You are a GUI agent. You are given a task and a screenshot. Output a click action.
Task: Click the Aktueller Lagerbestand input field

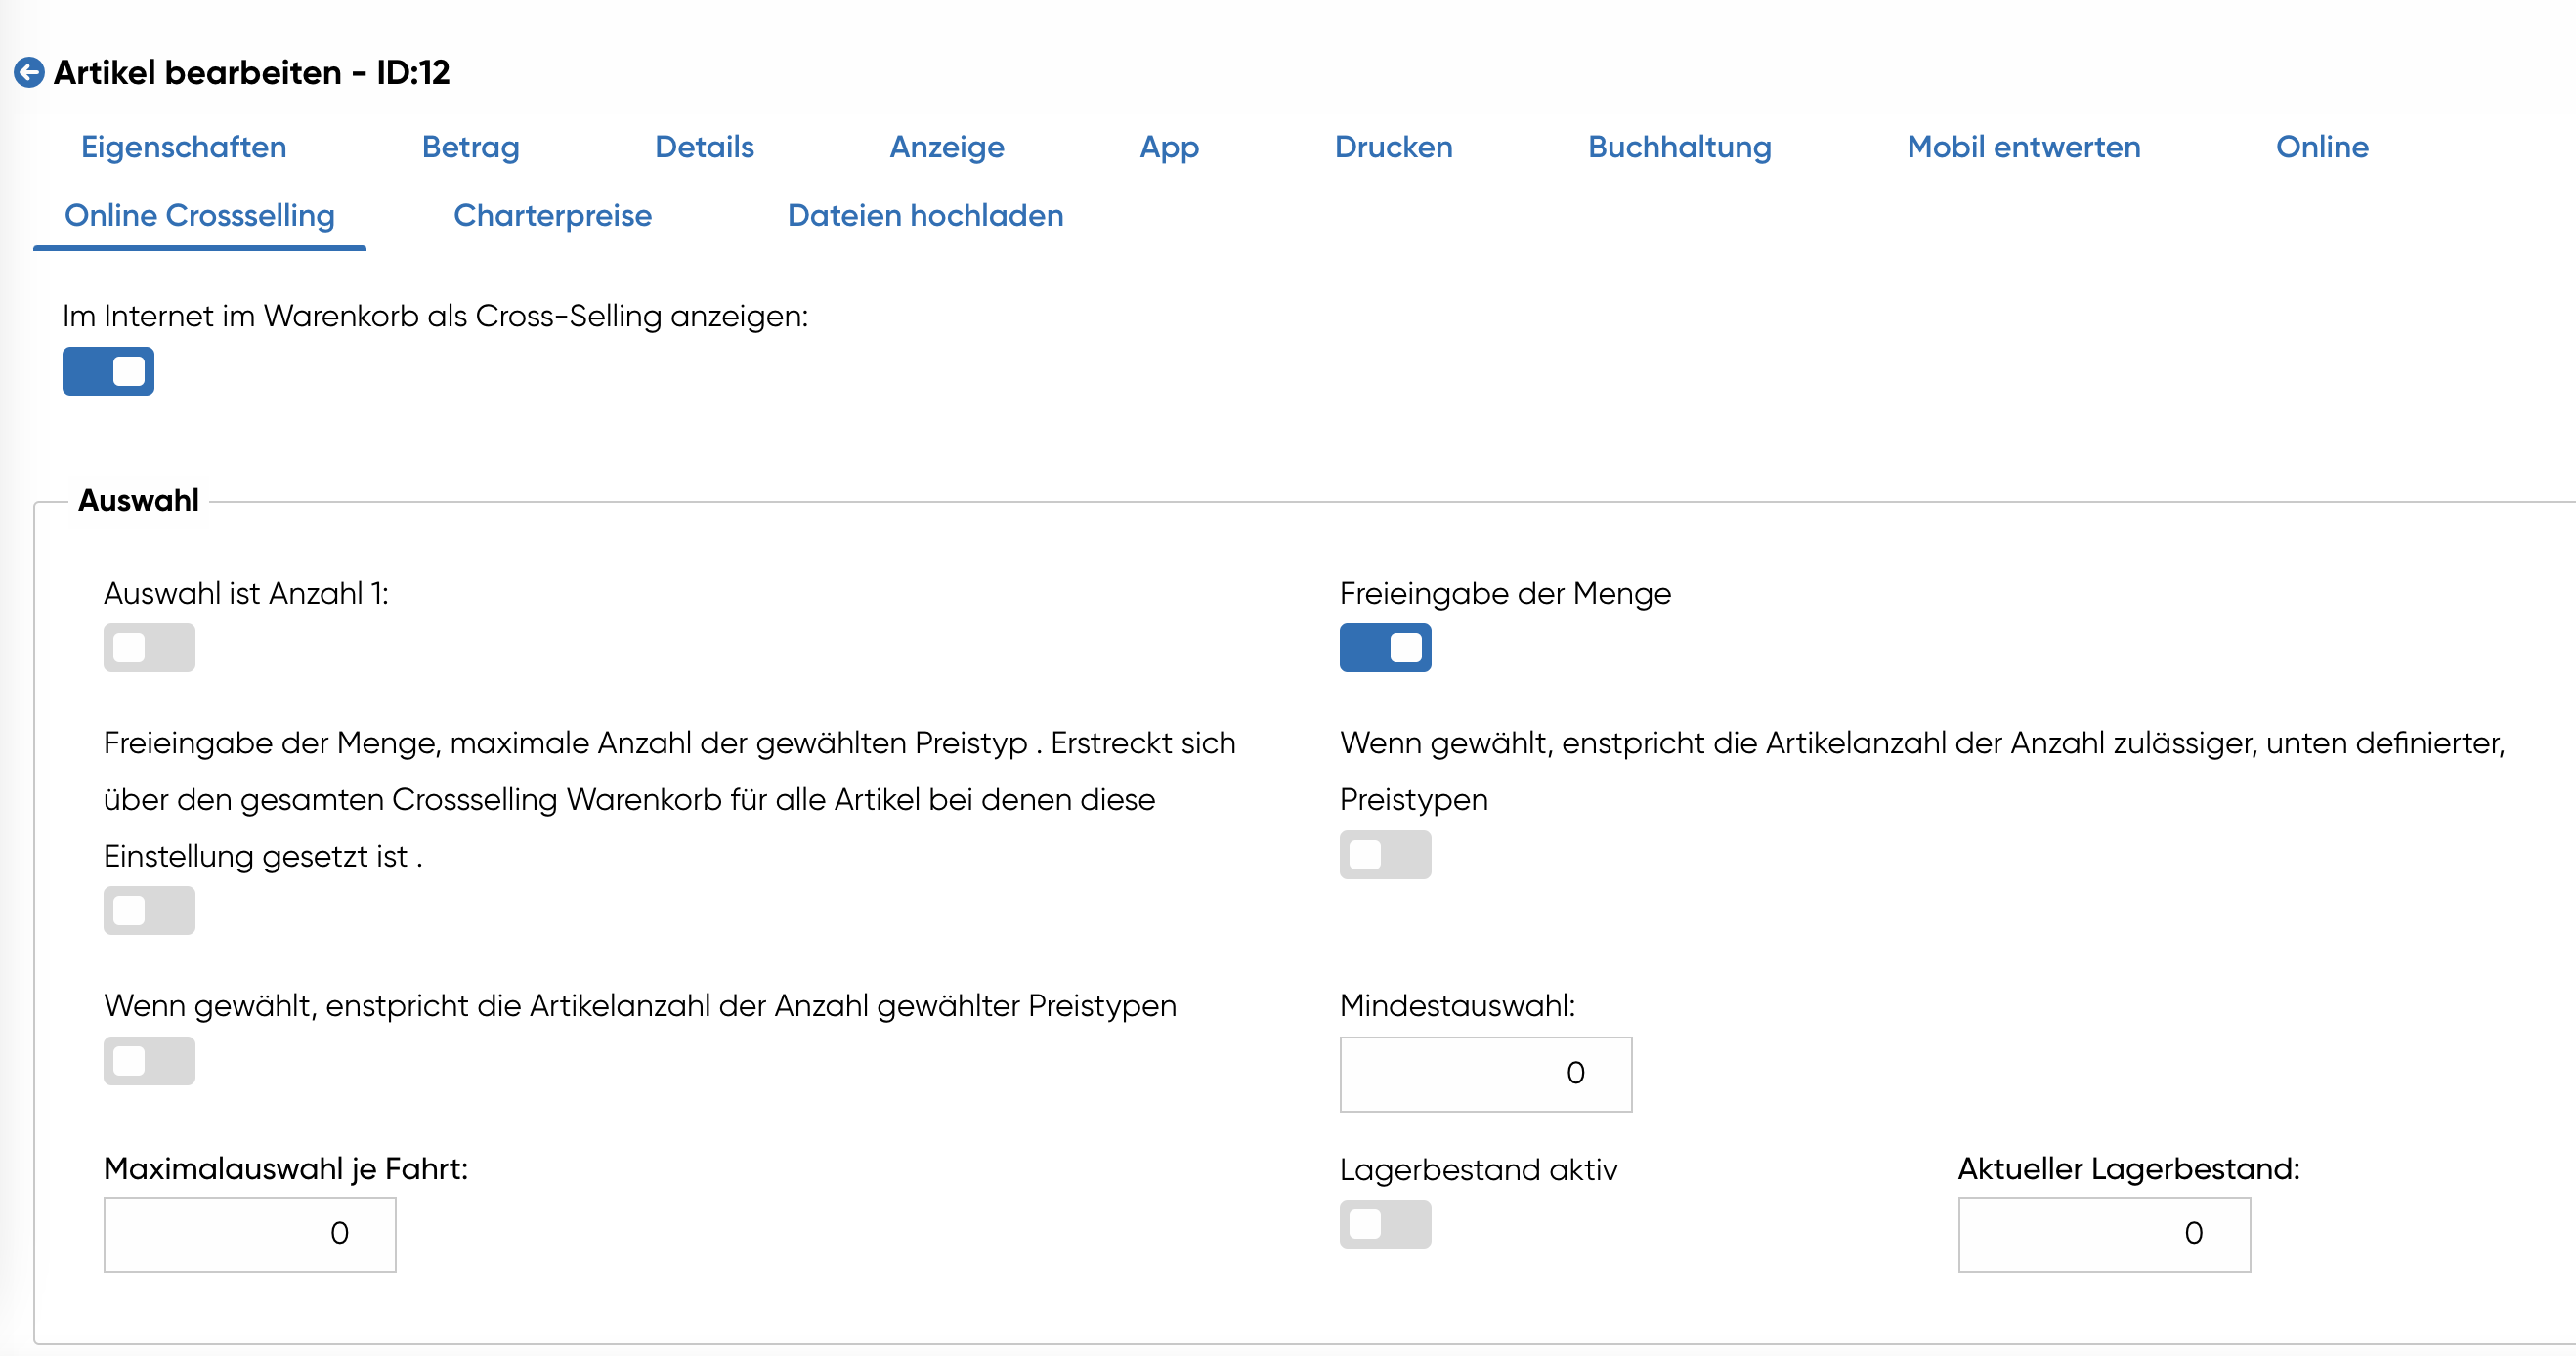[x=2104, y=1235]
